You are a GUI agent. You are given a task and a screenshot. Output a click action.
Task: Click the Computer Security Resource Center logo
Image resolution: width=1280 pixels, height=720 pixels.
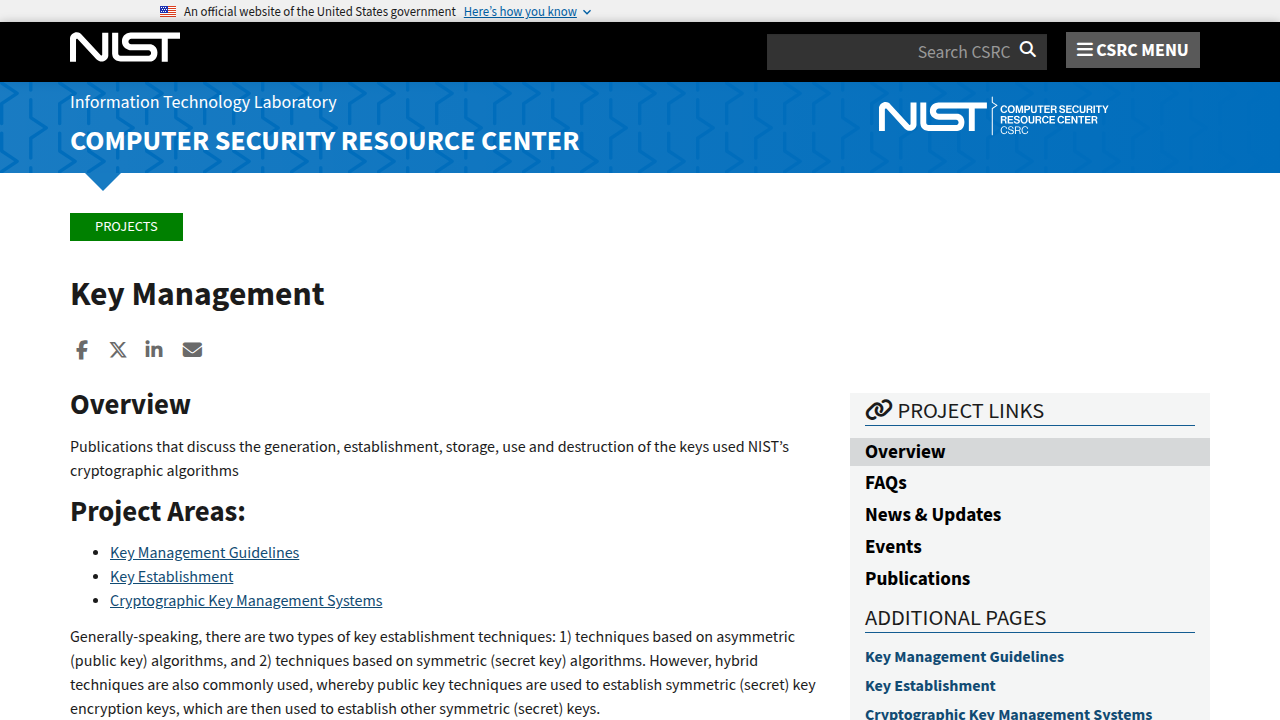coord(991,115)
